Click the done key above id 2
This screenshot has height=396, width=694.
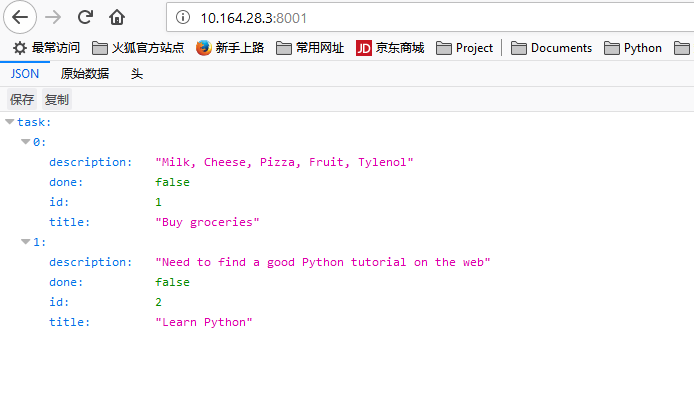66,282
